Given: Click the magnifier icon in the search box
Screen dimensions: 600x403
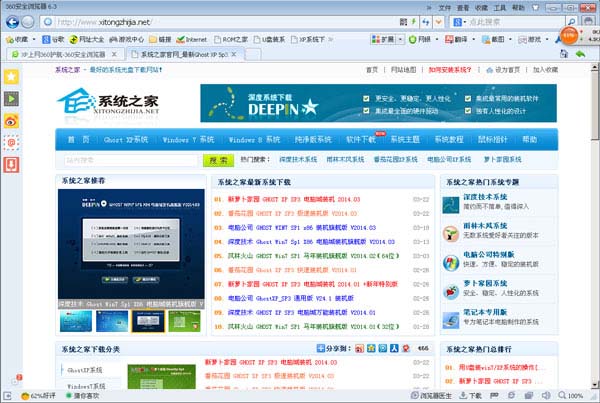Looking at the screenshot, I should point(570,21).
